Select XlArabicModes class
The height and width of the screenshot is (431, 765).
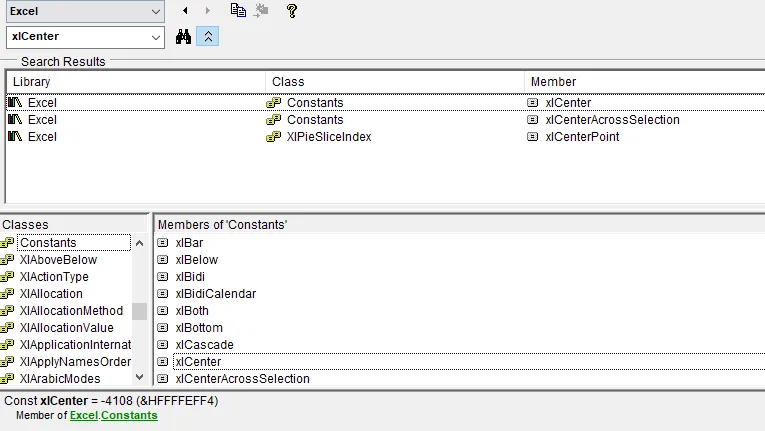[x=60, y=379]
